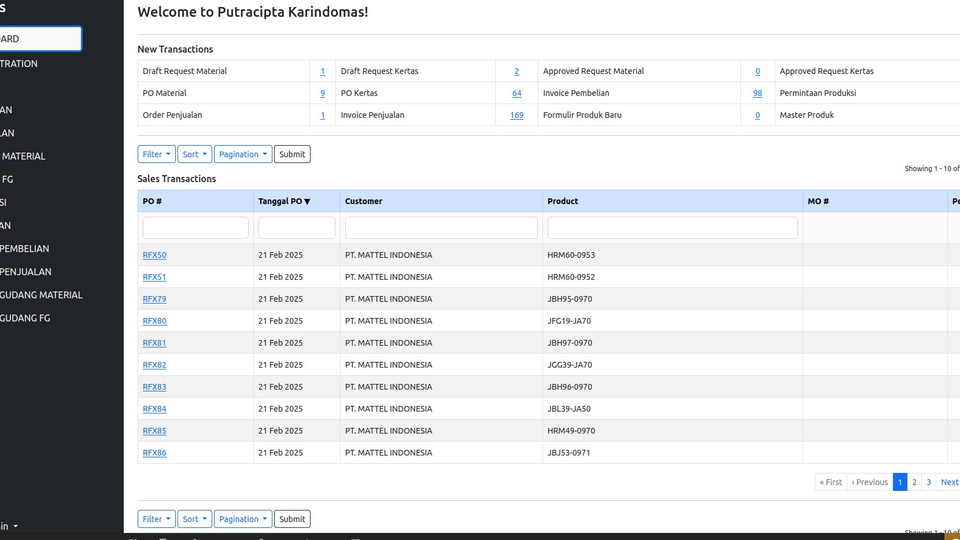
Task: Open the Pagination dropdown below the table
Action: [x=242, y=519]
